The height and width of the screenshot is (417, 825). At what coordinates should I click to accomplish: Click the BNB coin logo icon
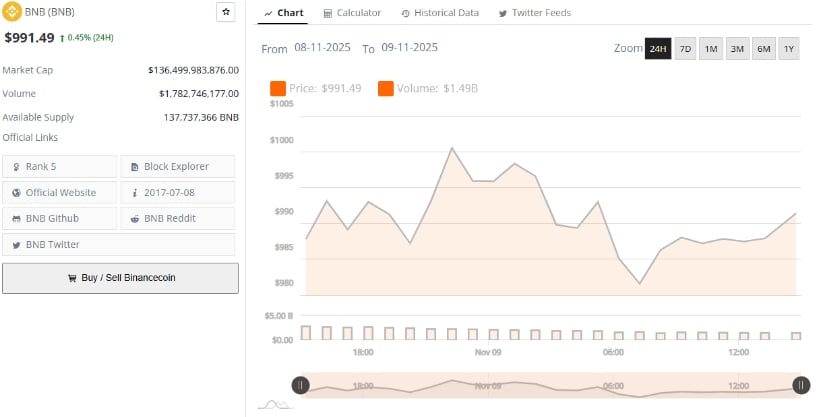(14, 13)
